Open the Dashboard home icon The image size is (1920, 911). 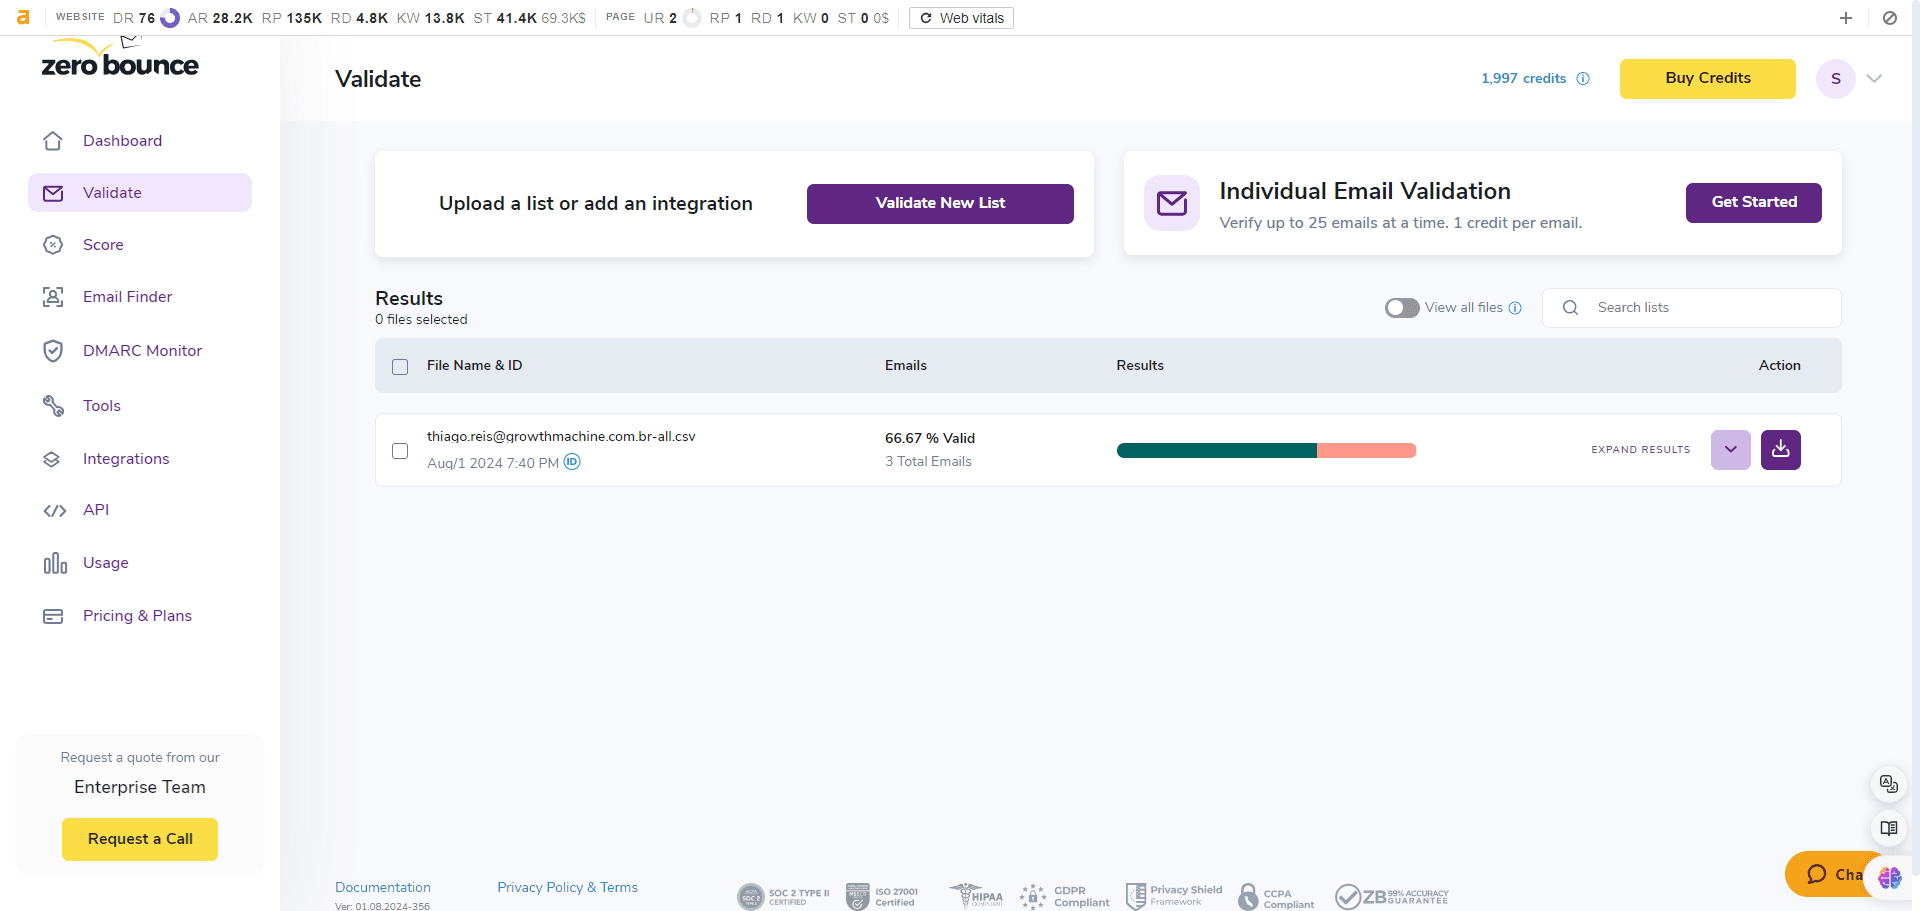[53, 141]
